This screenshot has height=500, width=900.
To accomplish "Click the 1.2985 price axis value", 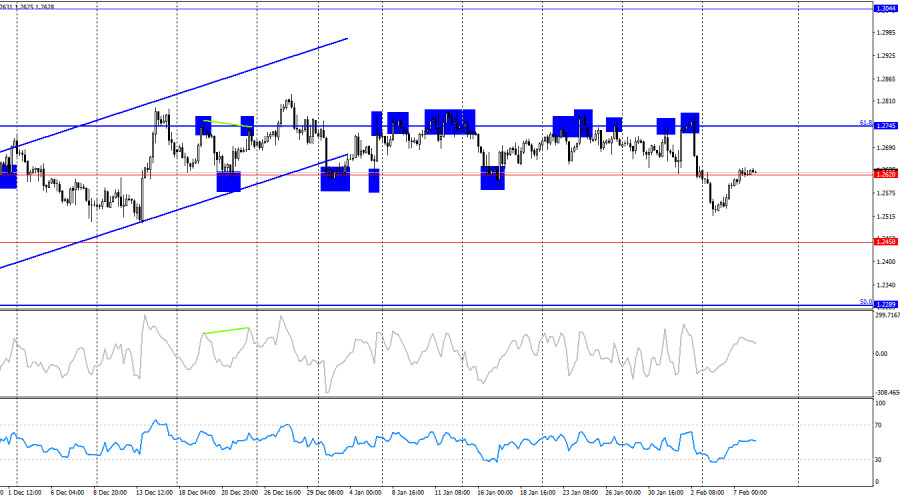I will [x=886, y=33].
